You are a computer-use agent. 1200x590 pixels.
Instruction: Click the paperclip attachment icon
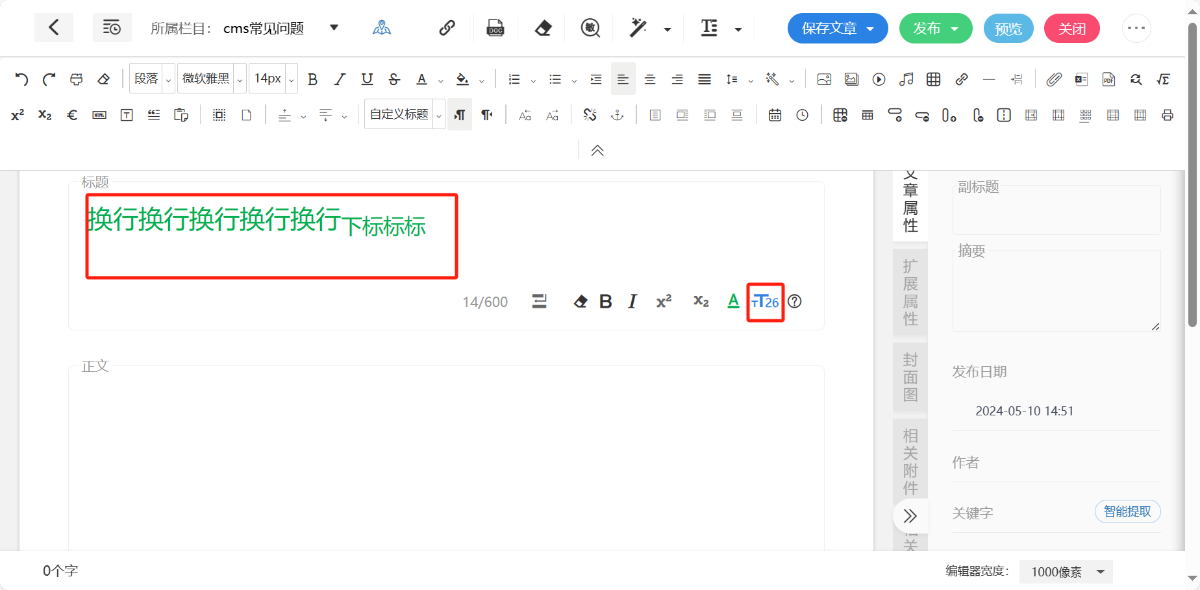[x=1054, y=79]
